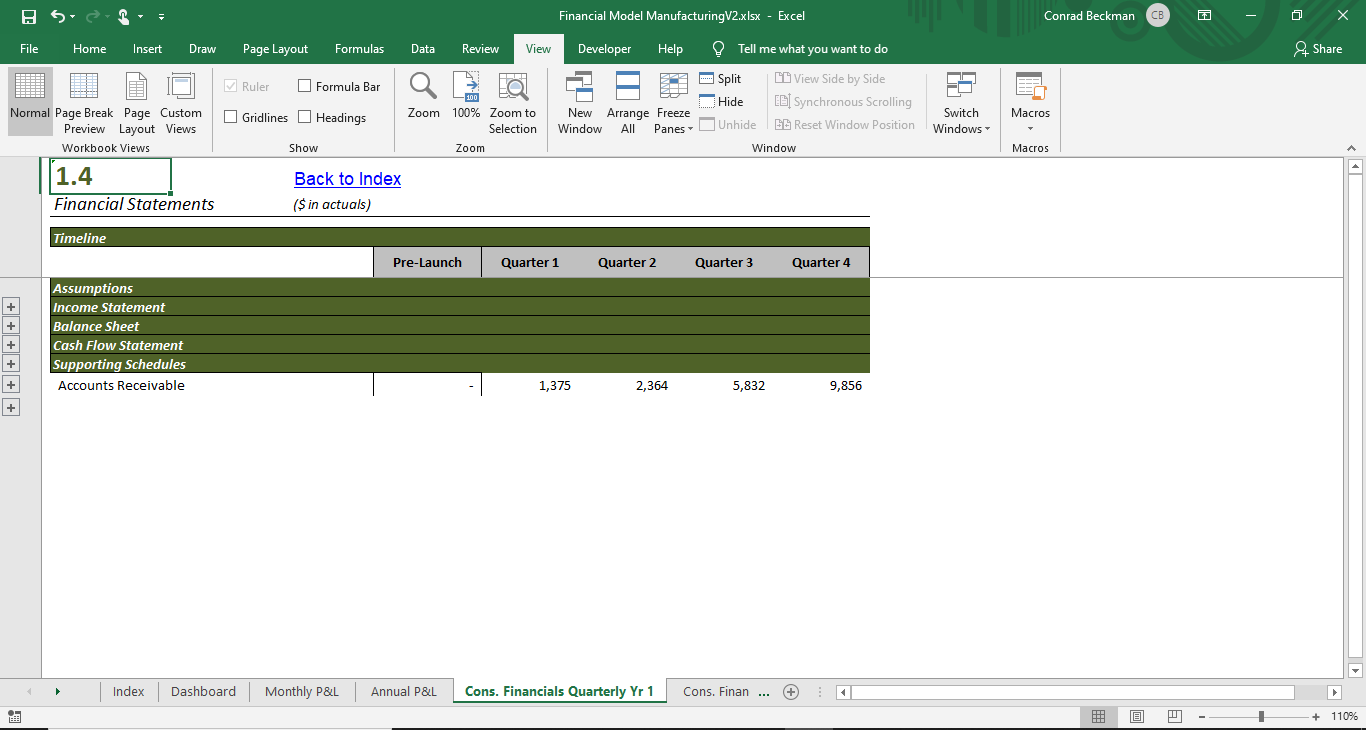Follow the Back to Index link
Viewport: 1366px width, 730px height.
tap(348, 179)
